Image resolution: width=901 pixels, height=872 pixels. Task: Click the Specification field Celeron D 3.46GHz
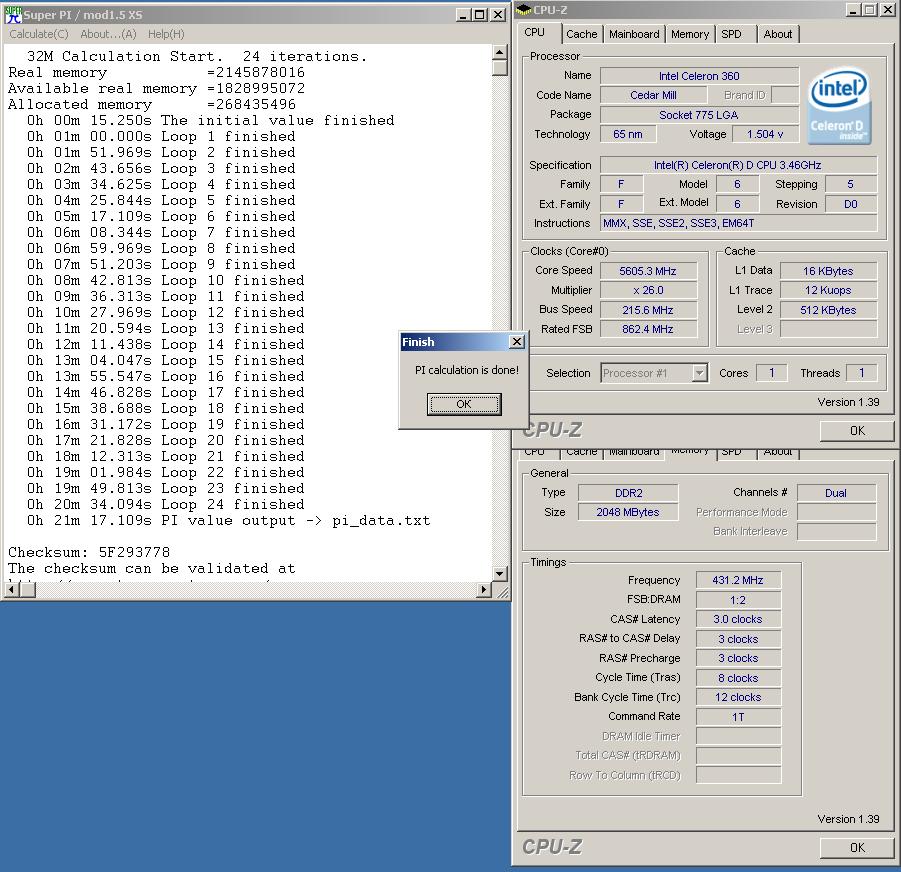coord(738,165)
